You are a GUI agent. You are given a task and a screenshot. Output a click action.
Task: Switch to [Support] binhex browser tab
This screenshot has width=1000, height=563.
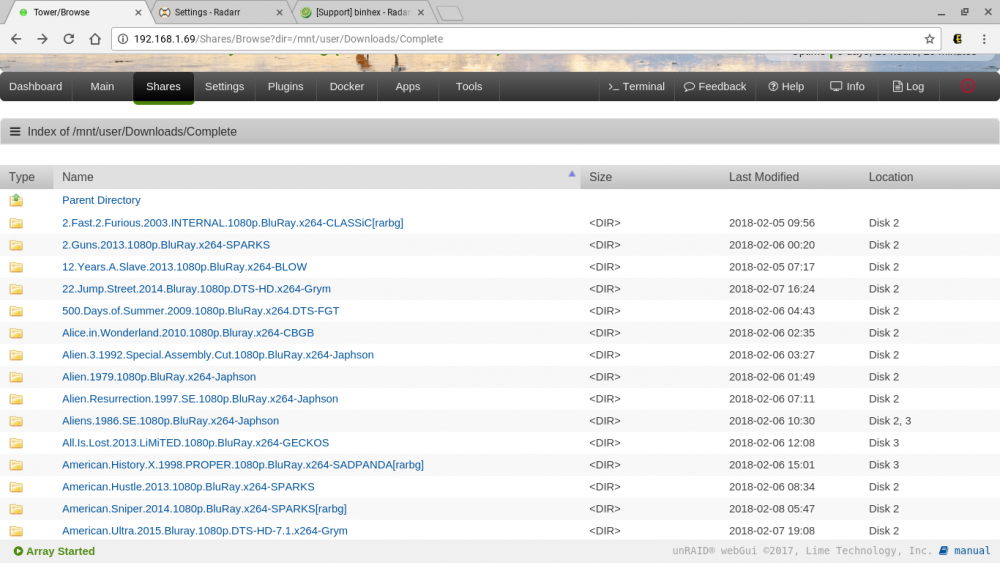tap(362, 12)
